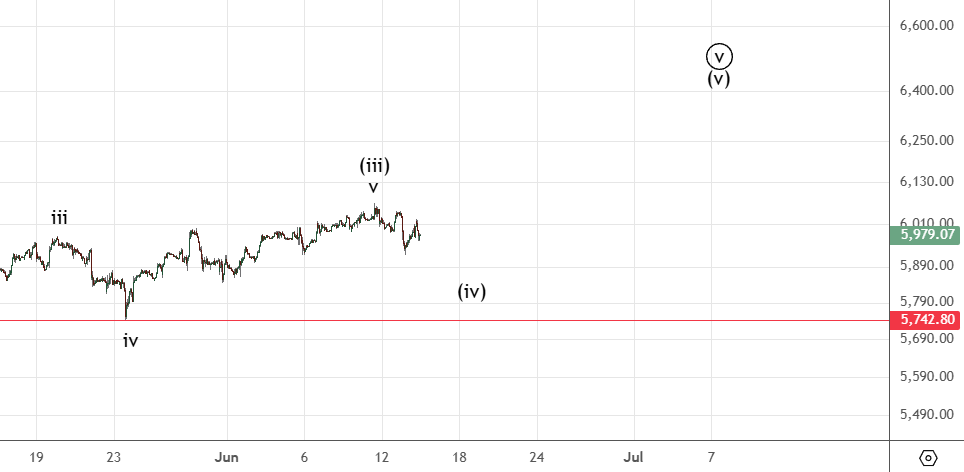Screen dimensions: 964x472
Task: Click date 24 on the time axis
Action: click(x=535, y=455)
